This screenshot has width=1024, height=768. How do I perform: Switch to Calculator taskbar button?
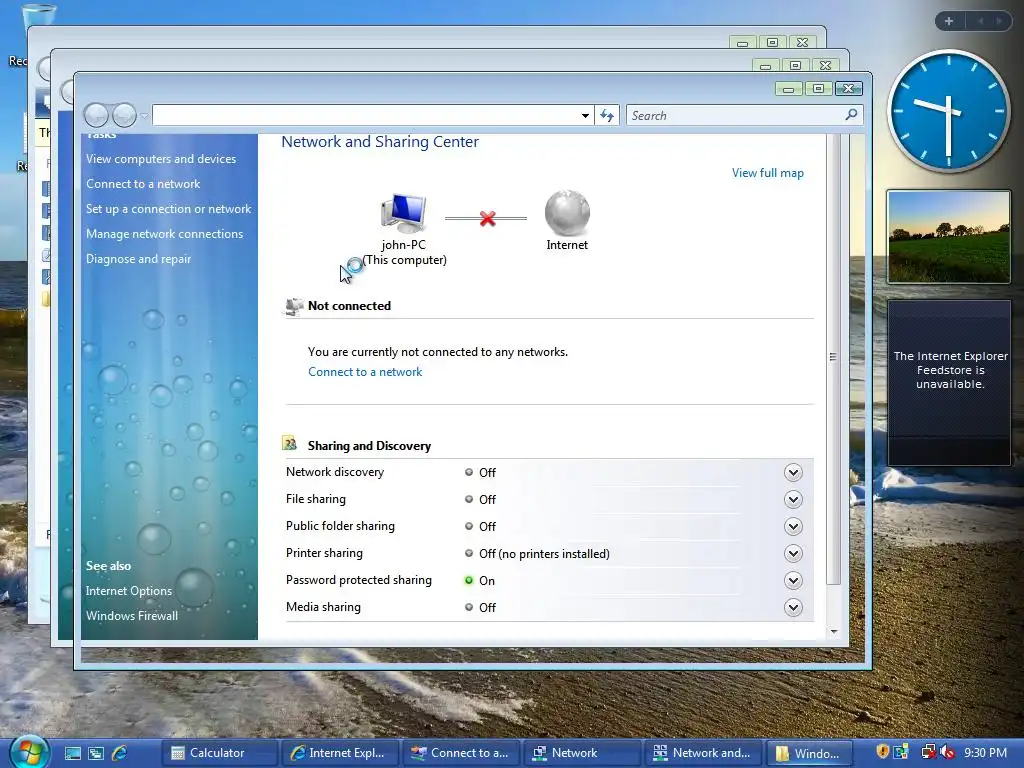219,753
